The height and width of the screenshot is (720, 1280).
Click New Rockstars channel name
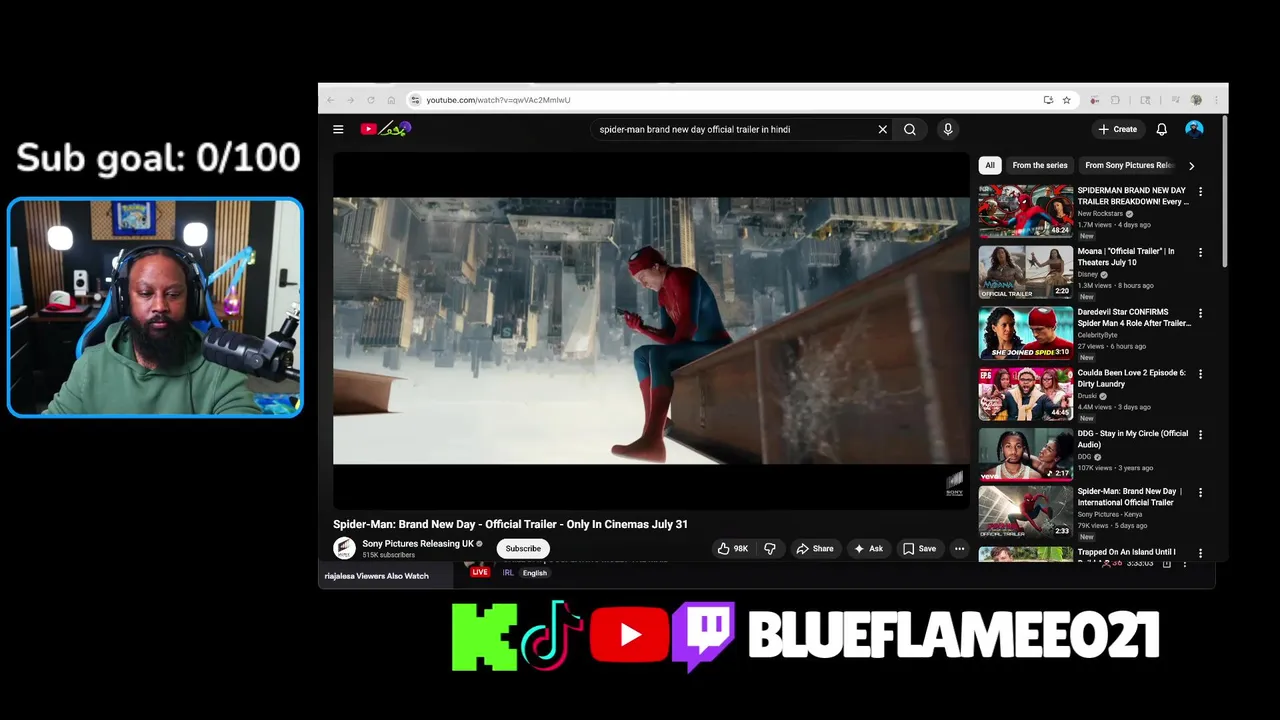[1100, 214]
